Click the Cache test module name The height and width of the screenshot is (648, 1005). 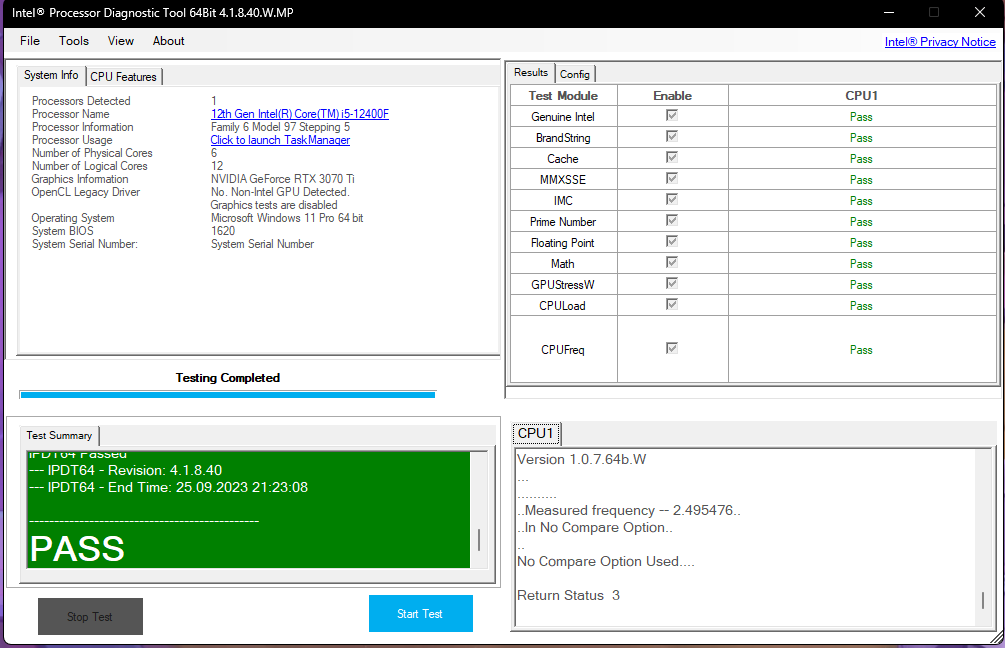coord(563,158)
